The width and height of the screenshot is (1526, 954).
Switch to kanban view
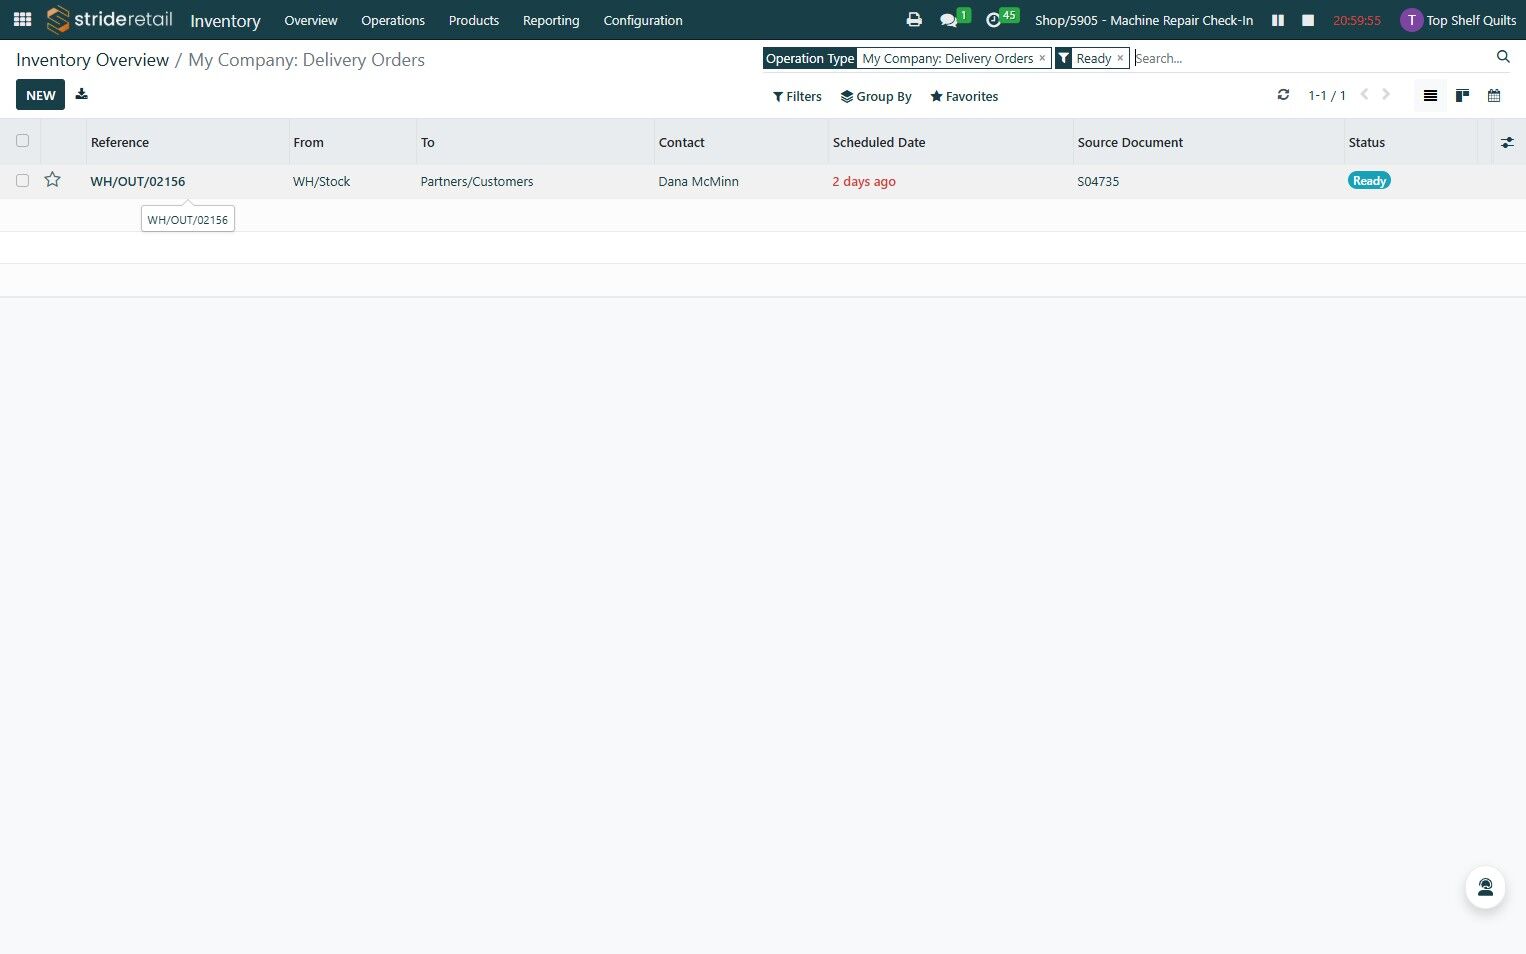pyautogui.click(x=1462, y=96)
